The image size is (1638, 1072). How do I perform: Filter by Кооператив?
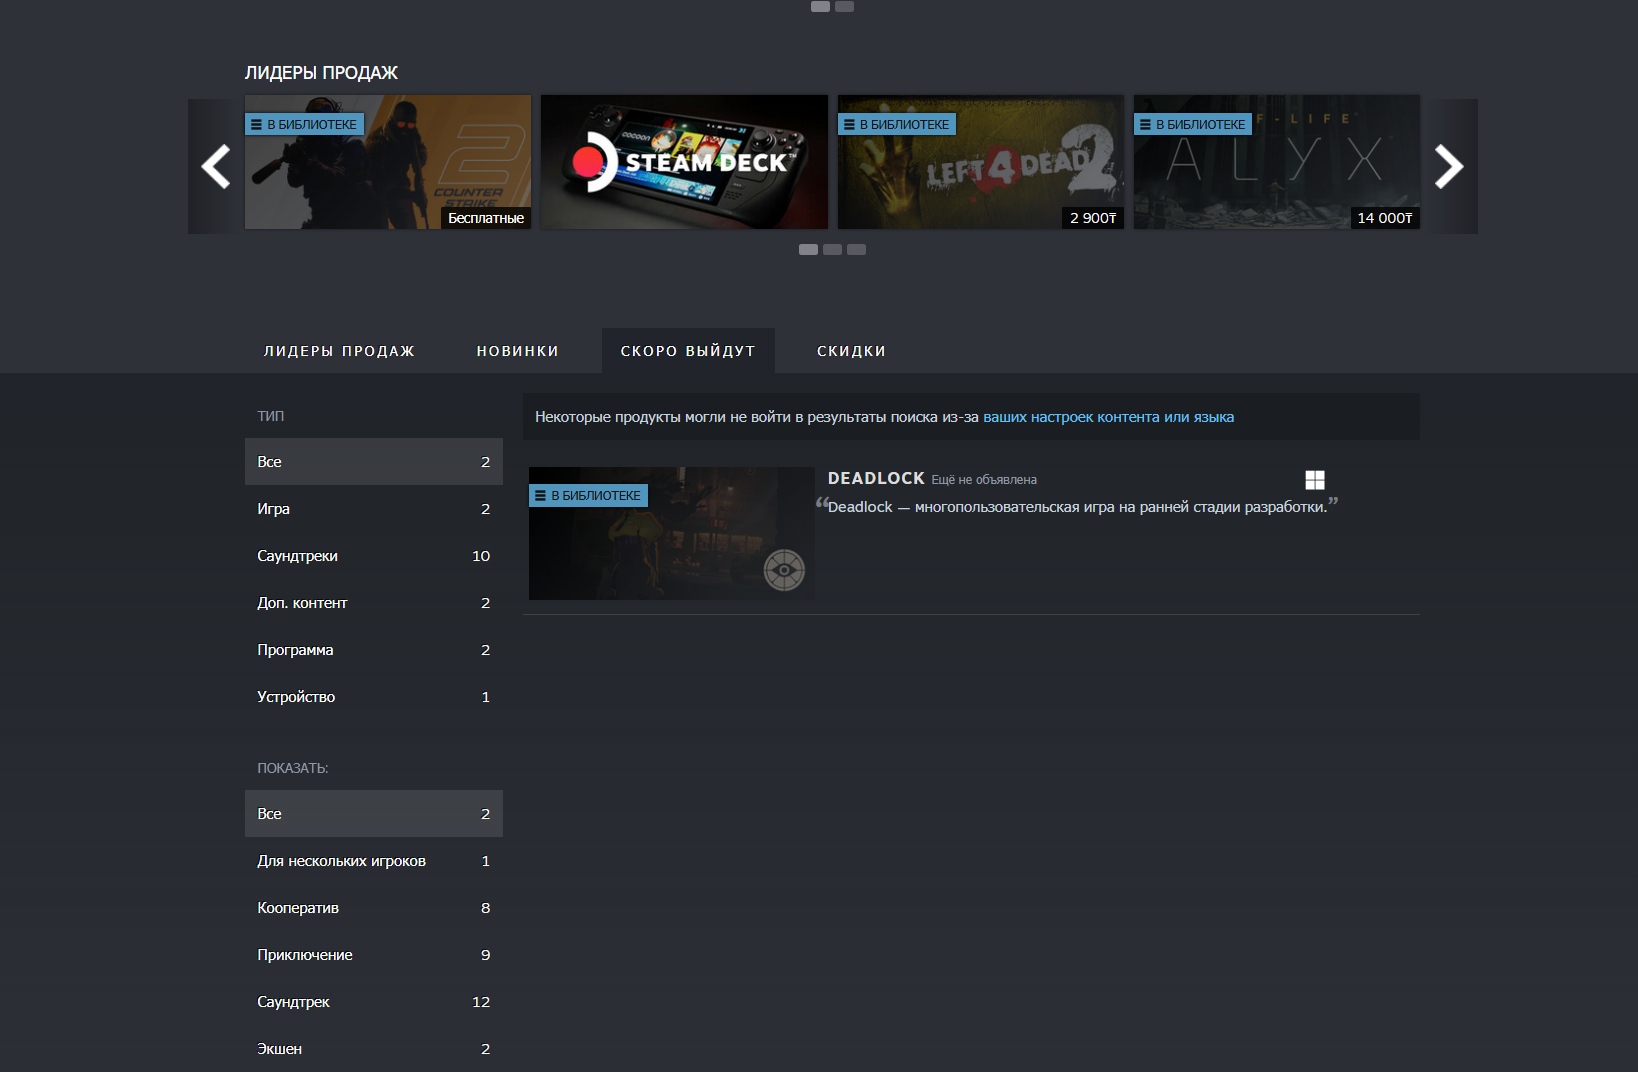374,908
